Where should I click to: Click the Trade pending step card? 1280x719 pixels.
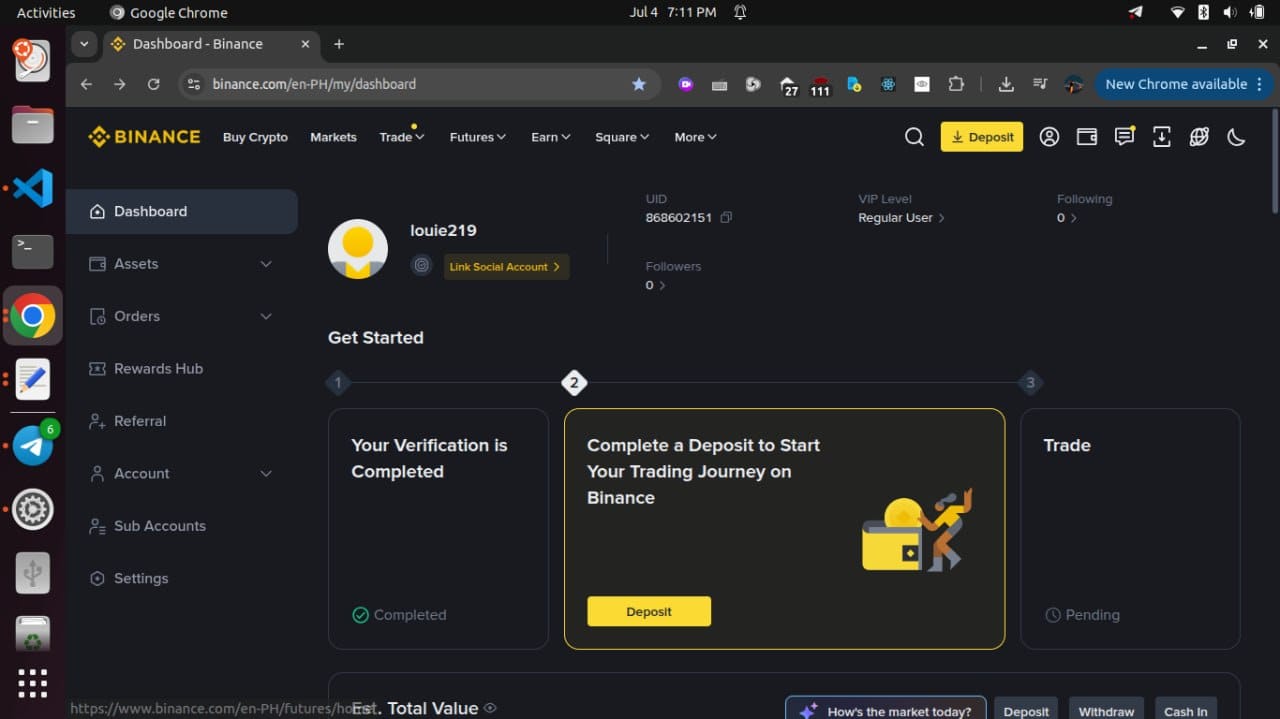pos(1130,529)
